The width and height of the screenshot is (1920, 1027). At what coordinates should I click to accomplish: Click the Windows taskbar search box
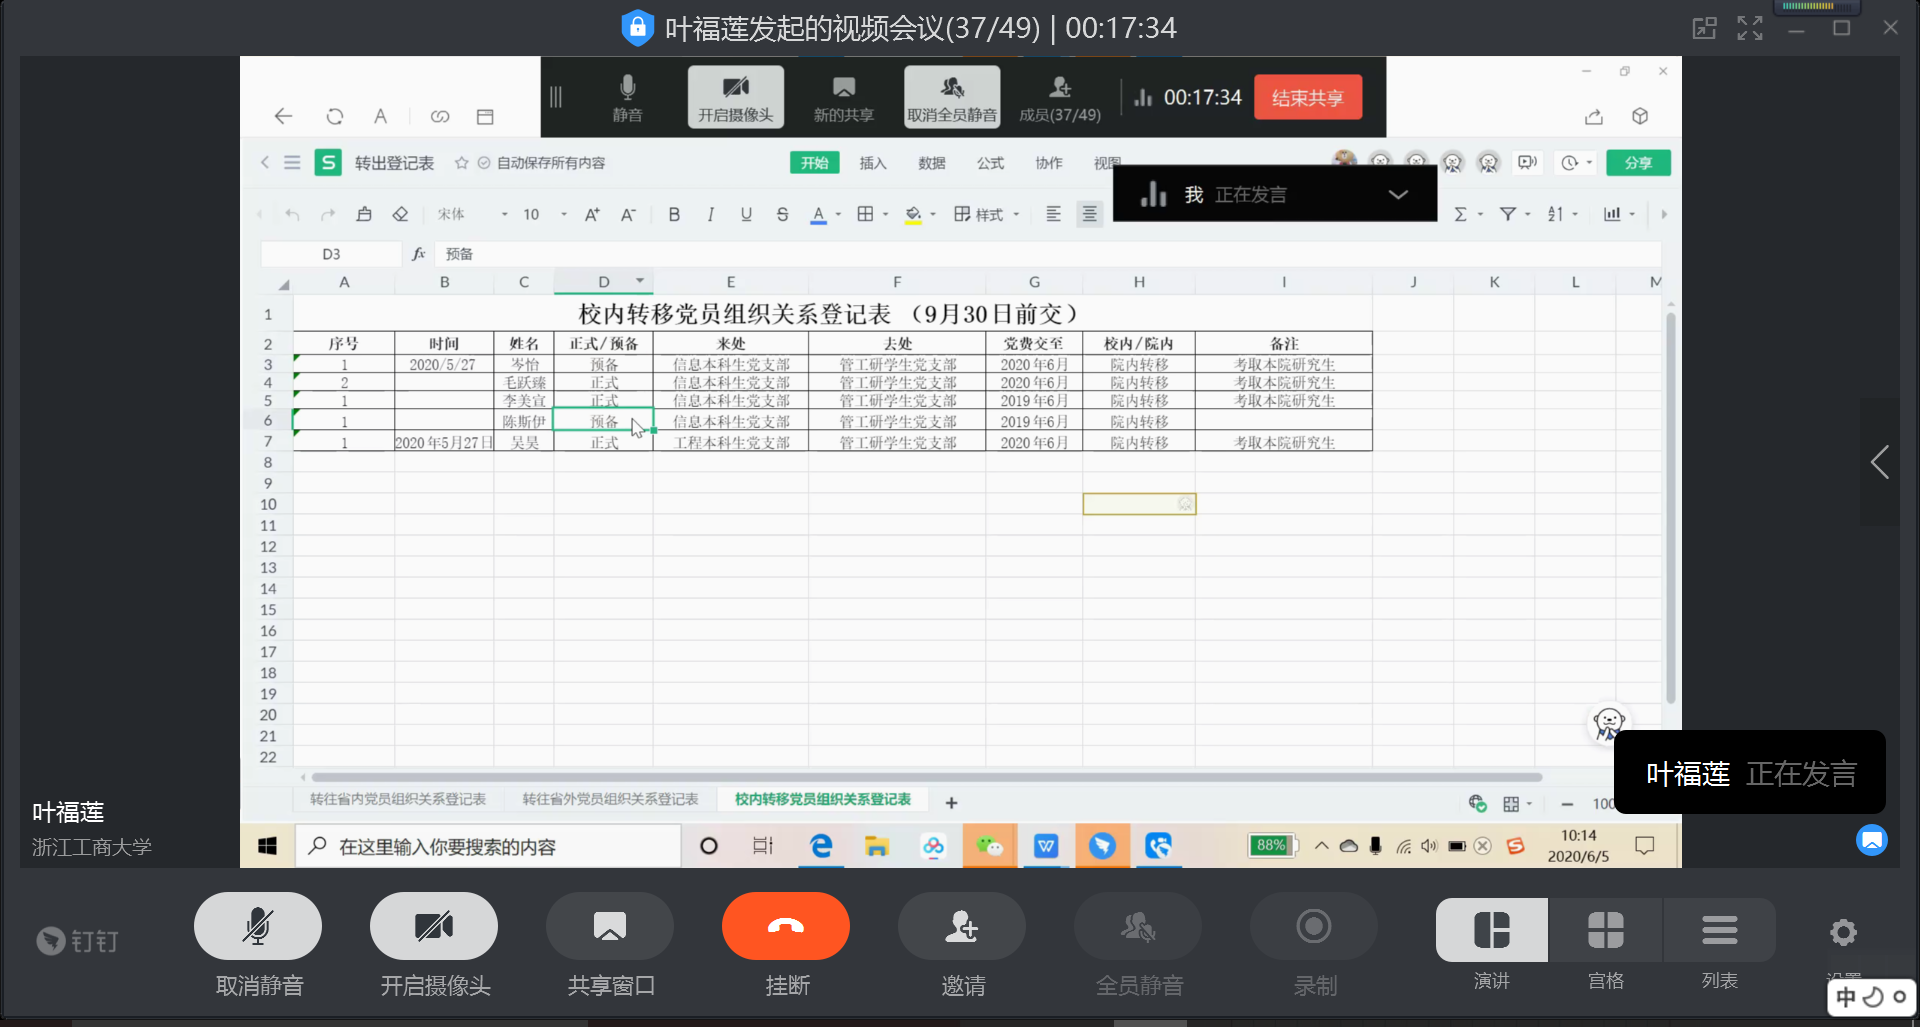(x=490, y=846)
